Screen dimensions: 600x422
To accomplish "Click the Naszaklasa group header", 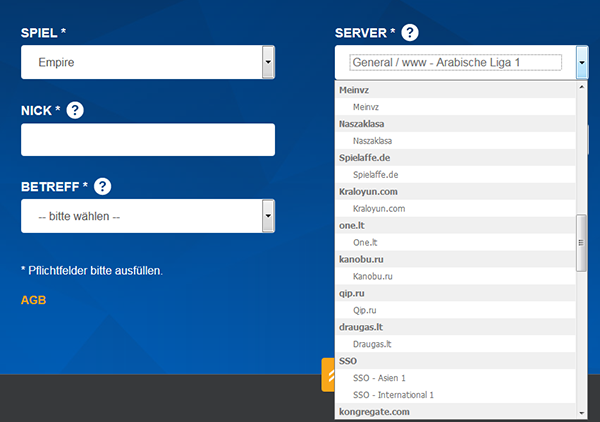I will click(455, 124).
